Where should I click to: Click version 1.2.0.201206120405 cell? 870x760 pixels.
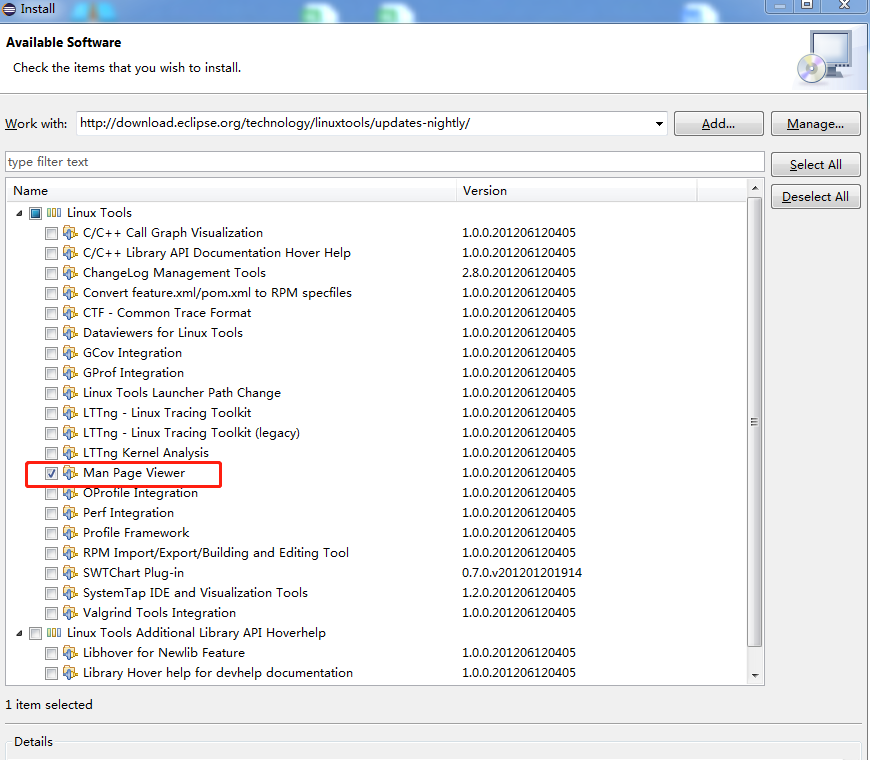click(x=519, y=592)
